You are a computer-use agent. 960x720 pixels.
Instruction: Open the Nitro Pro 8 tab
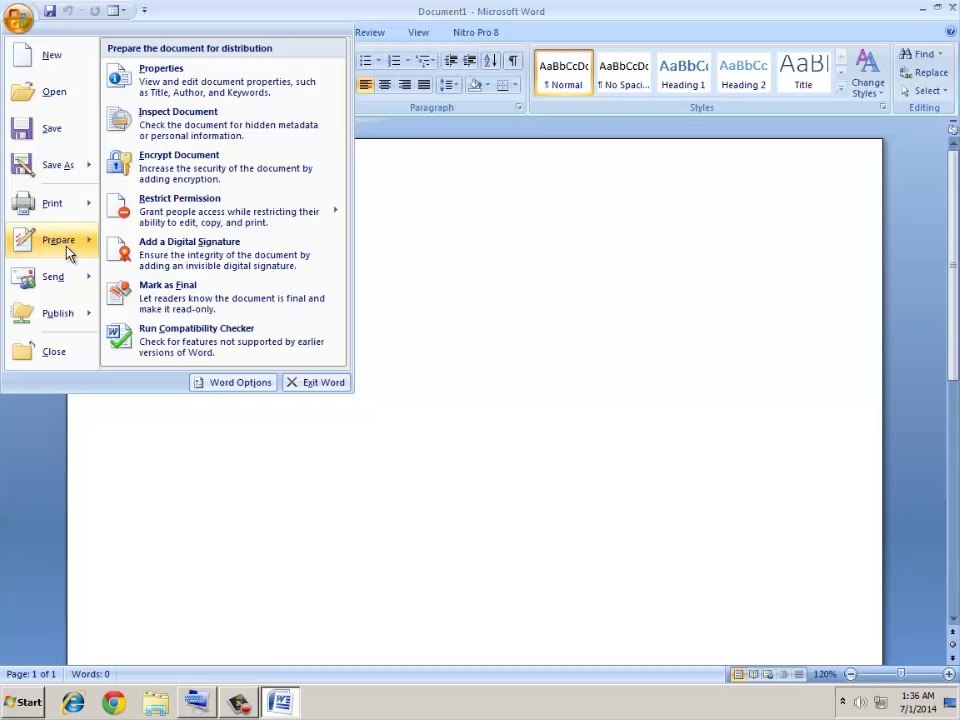(476, 32)
